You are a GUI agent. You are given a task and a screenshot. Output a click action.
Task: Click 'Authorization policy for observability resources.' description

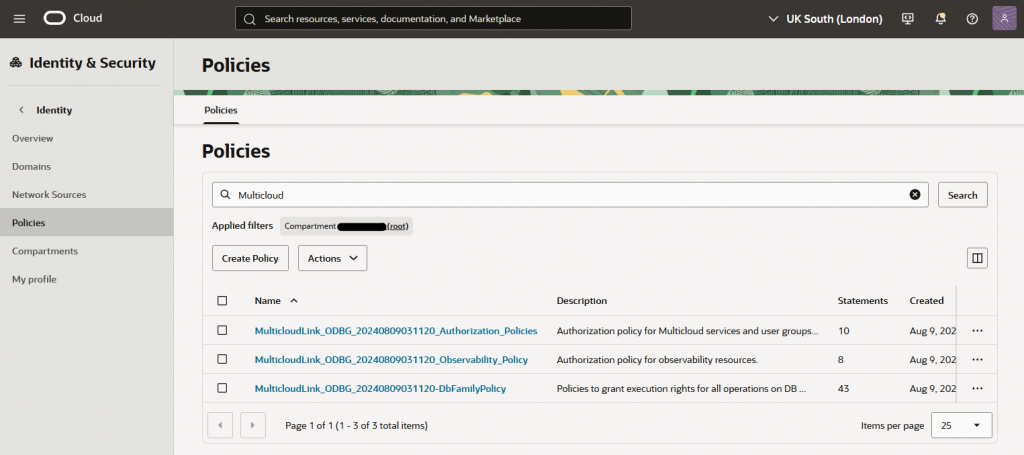(x=657, y=360)
